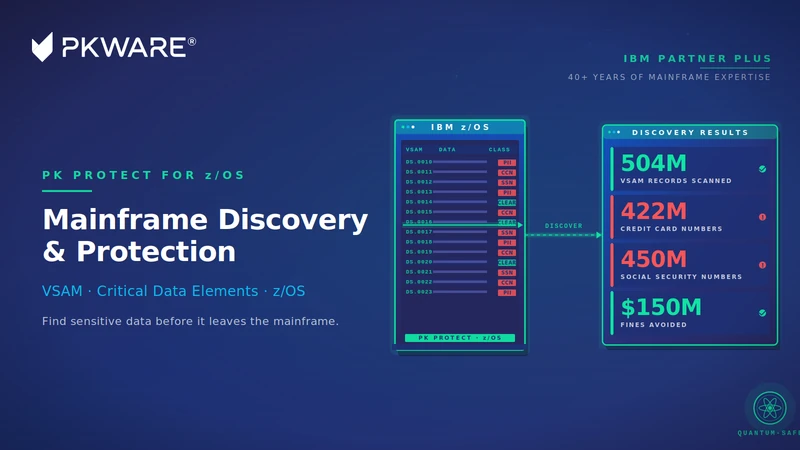
Task: Click the alert icon beside 450M SSNs
Action: click(762, 265)
